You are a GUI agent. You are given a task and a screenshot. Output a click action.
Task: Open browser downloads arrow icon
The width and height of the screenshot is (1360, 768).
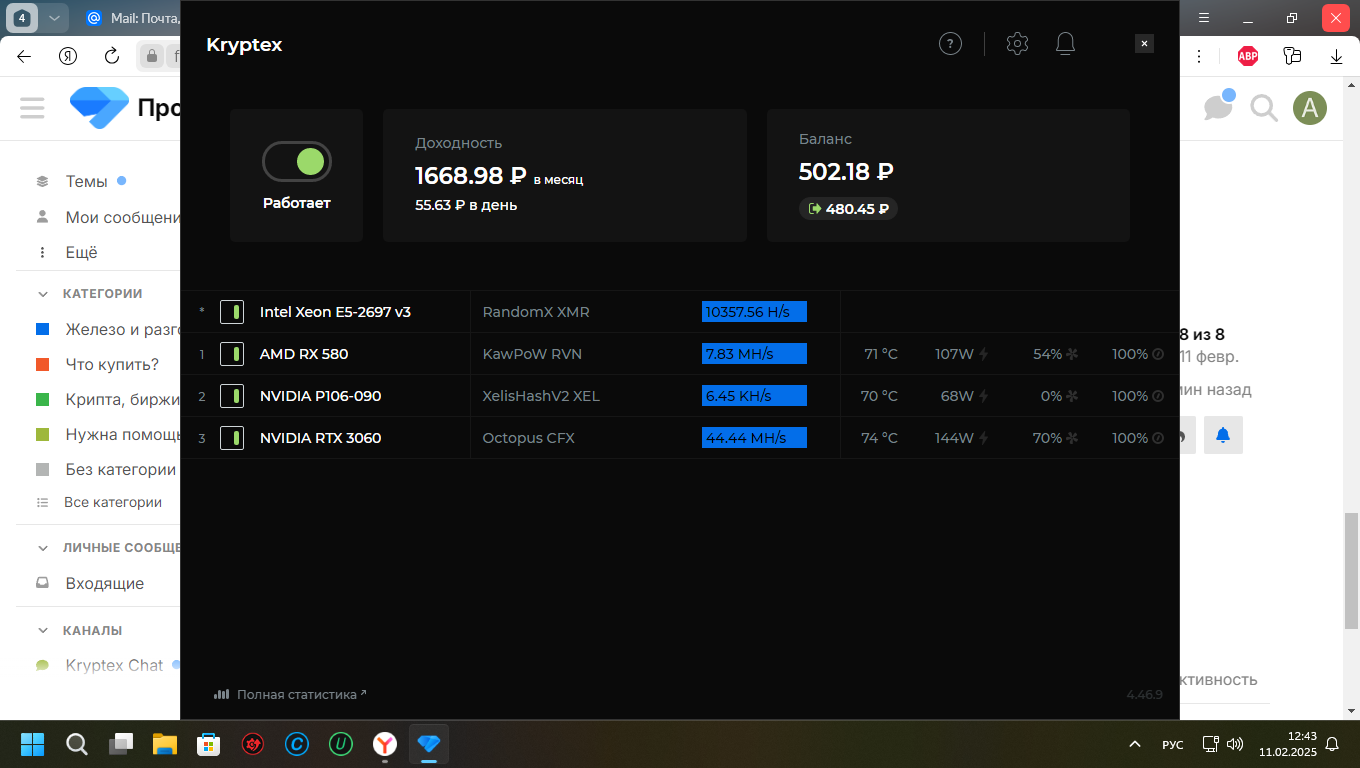[x=1336, y=57]
